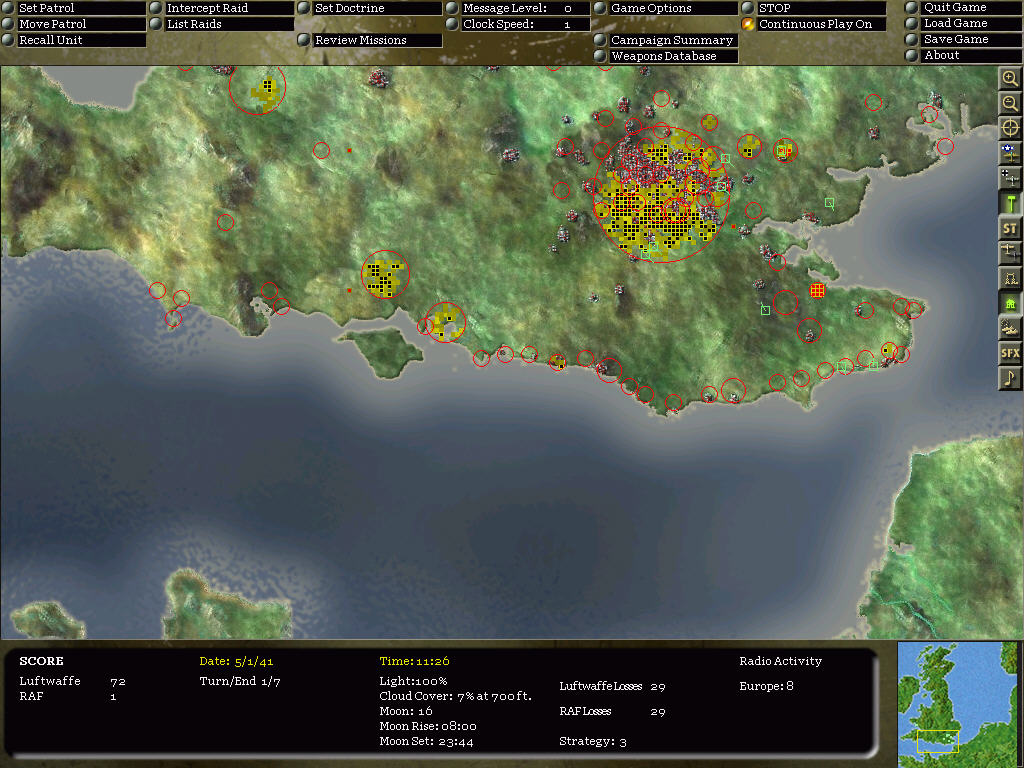Show radar towers with the mast icon

1010,278
